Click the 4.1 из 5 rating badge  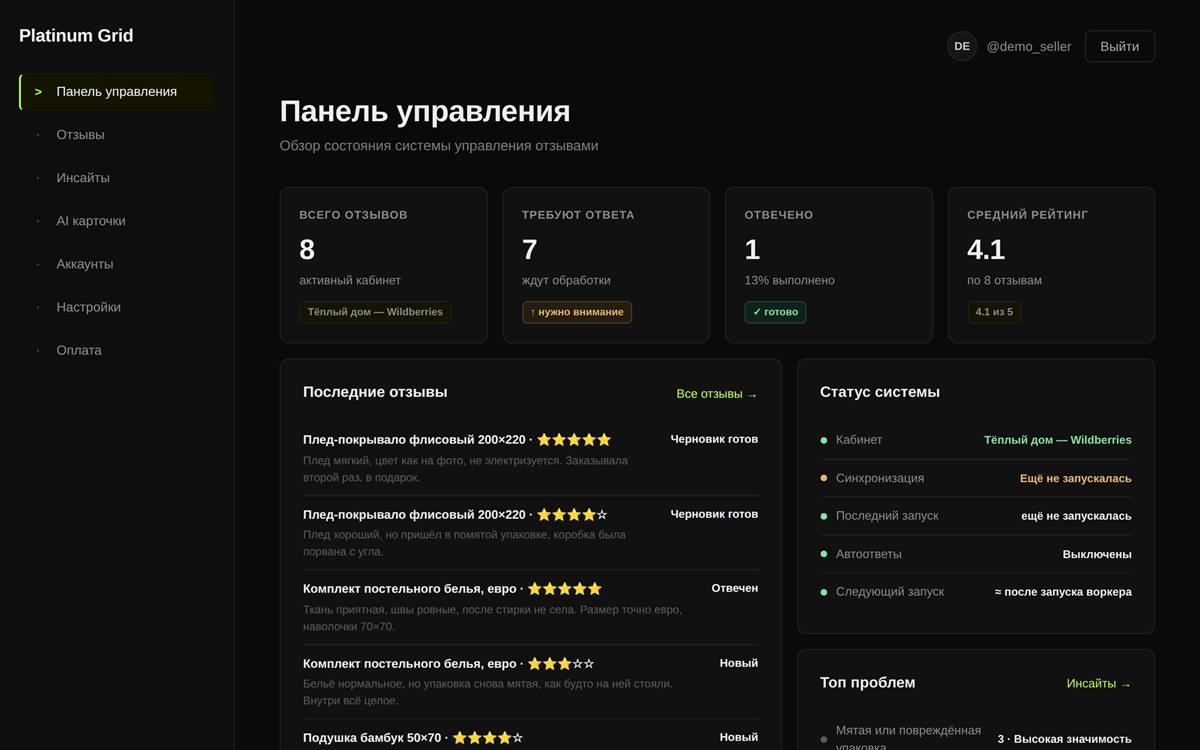pos(994,312)
